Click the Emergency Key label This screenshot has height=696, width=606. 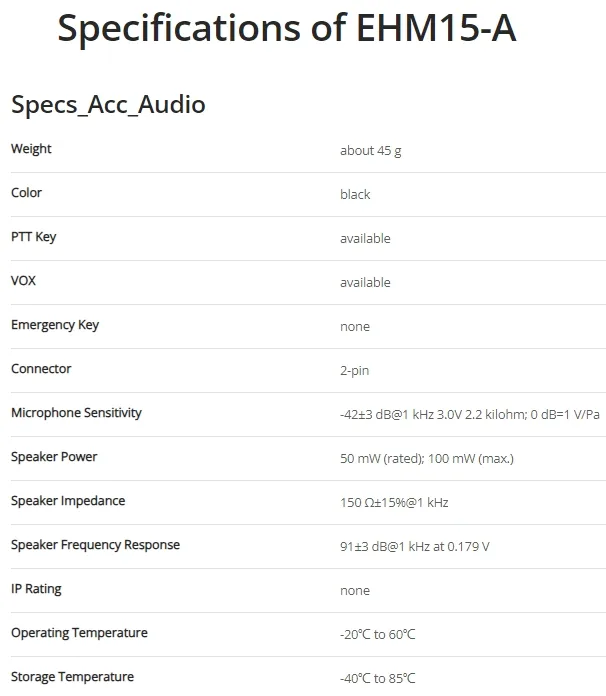(55, 325)
